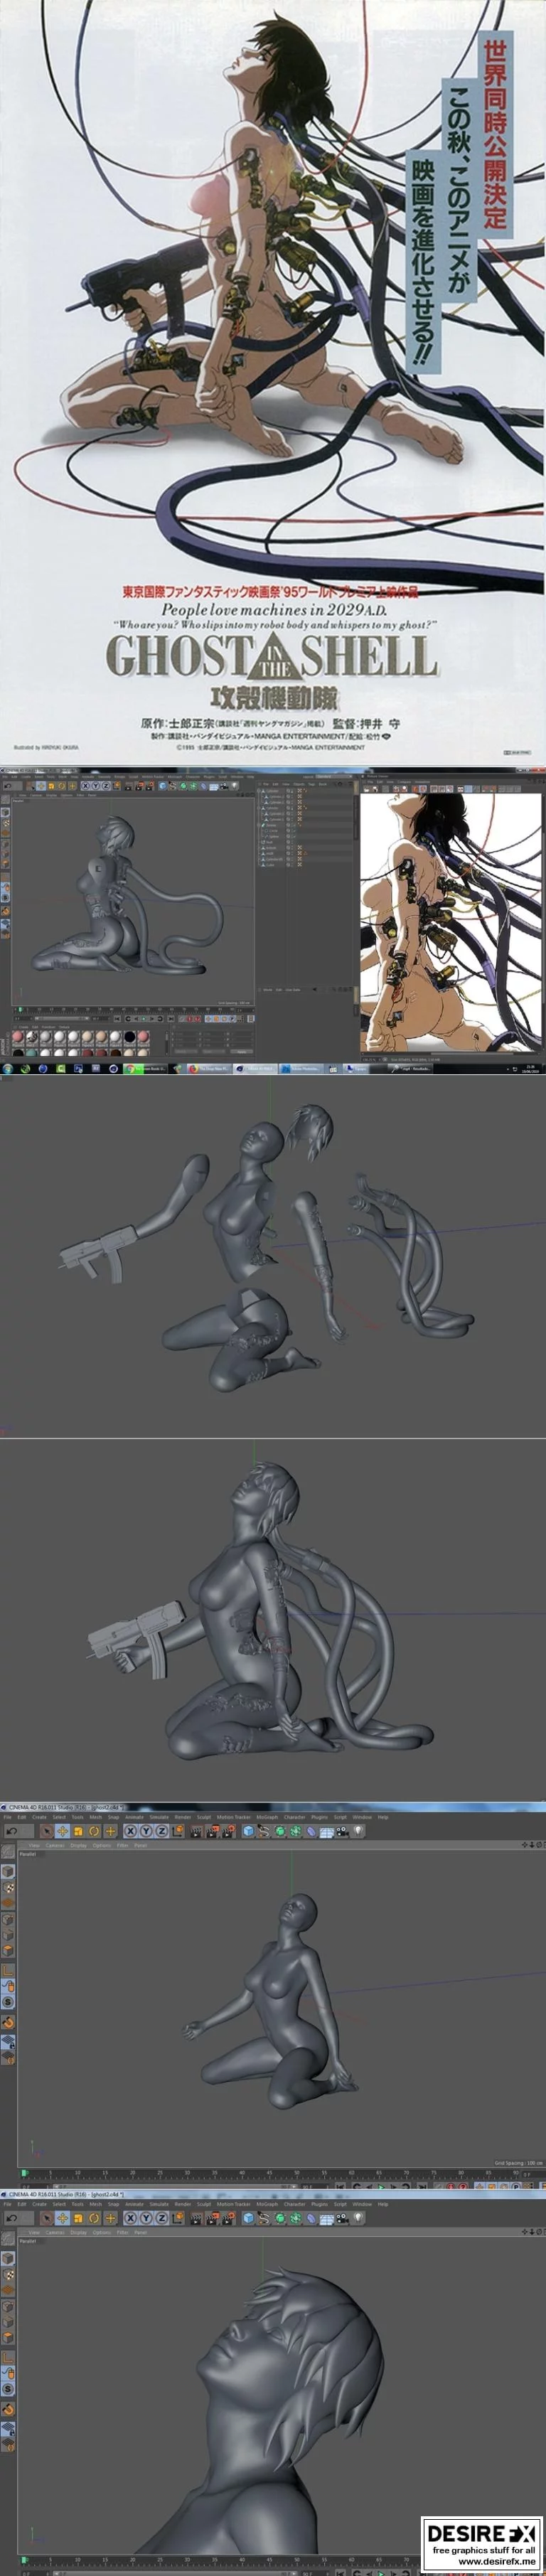This screenshot has width=546, height=2576.
Task: Open Render Settings icon in full-body model window
Action: click(229, 1831)
